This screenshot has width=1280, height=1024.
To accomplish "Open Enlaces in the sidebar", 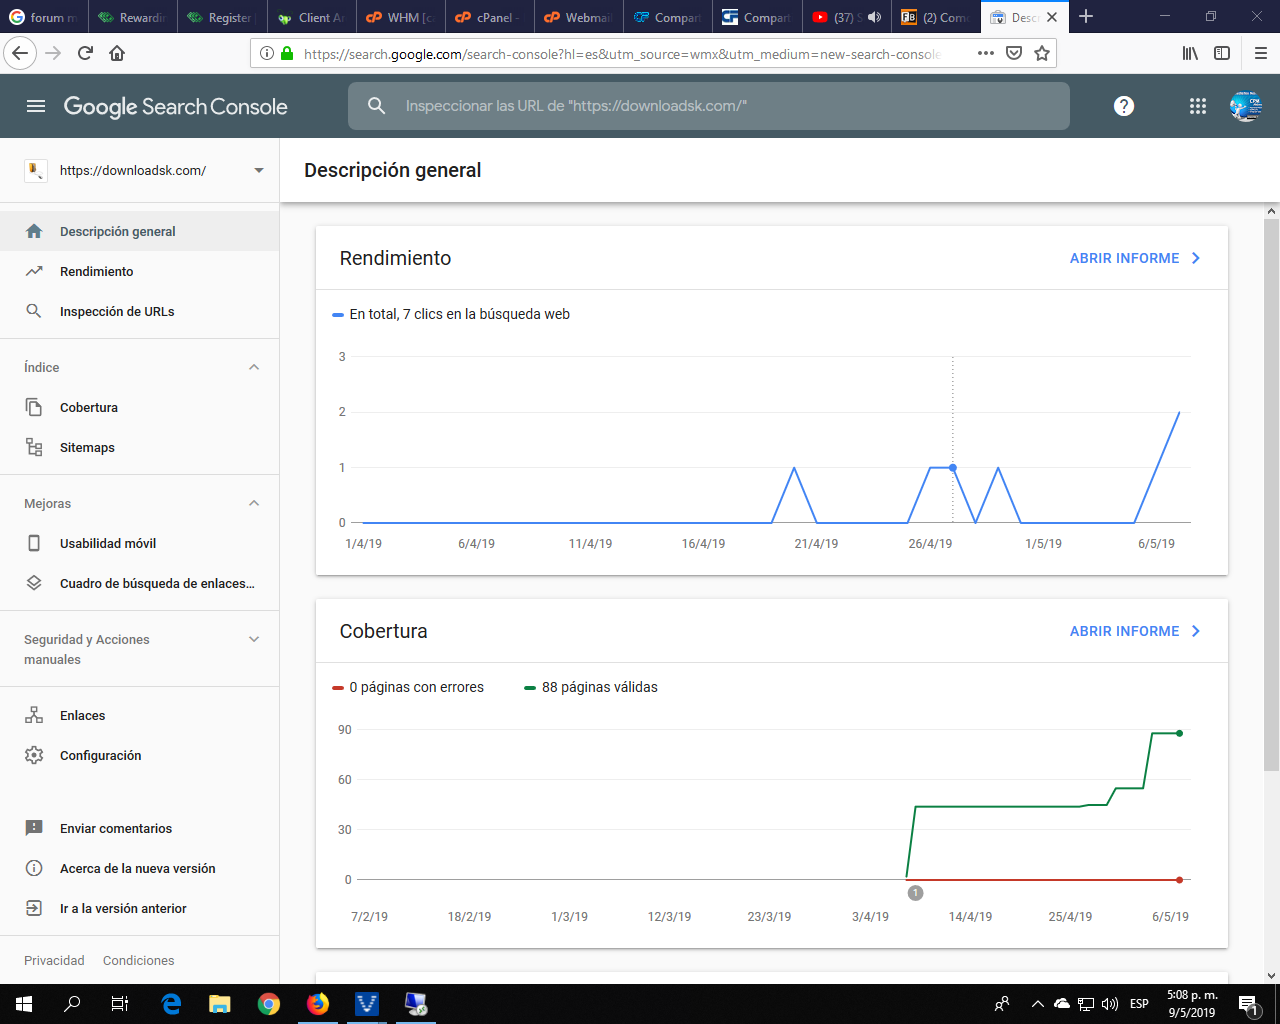I will point(140,715).
